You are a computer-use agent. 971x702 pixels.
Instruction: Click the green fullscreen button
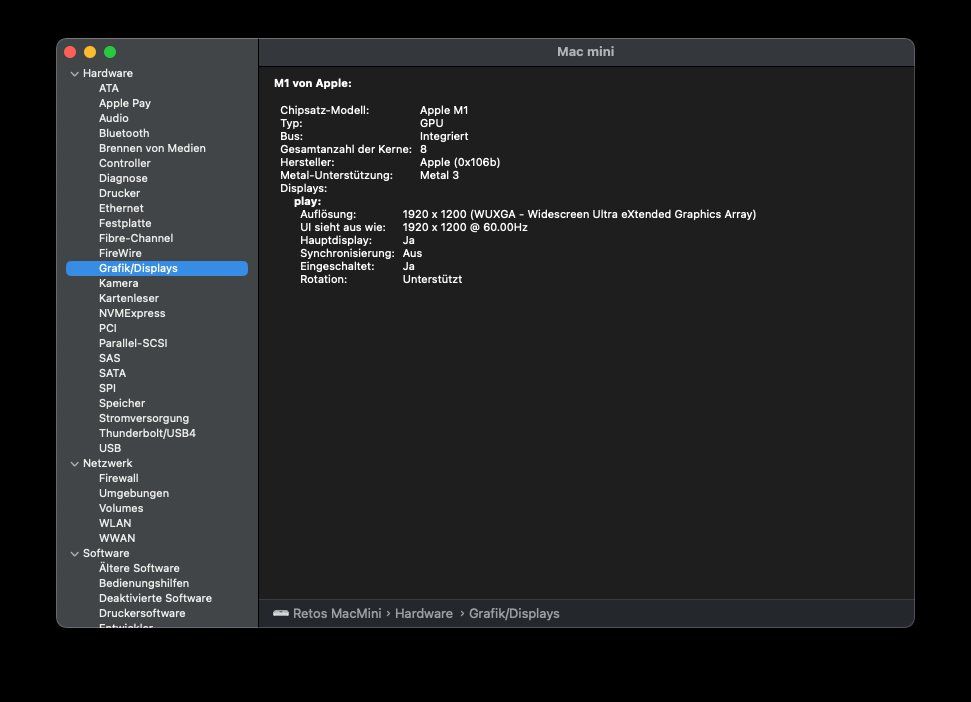pyautogui.click(x=110, y=52)
